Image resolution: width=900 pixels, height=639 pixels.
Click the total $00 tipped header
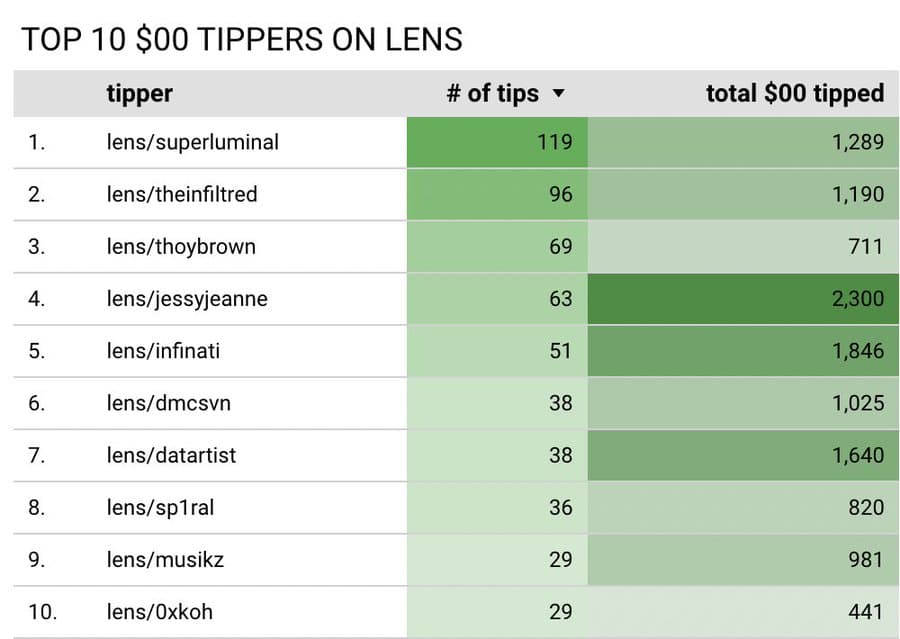(x=795, y=94)
